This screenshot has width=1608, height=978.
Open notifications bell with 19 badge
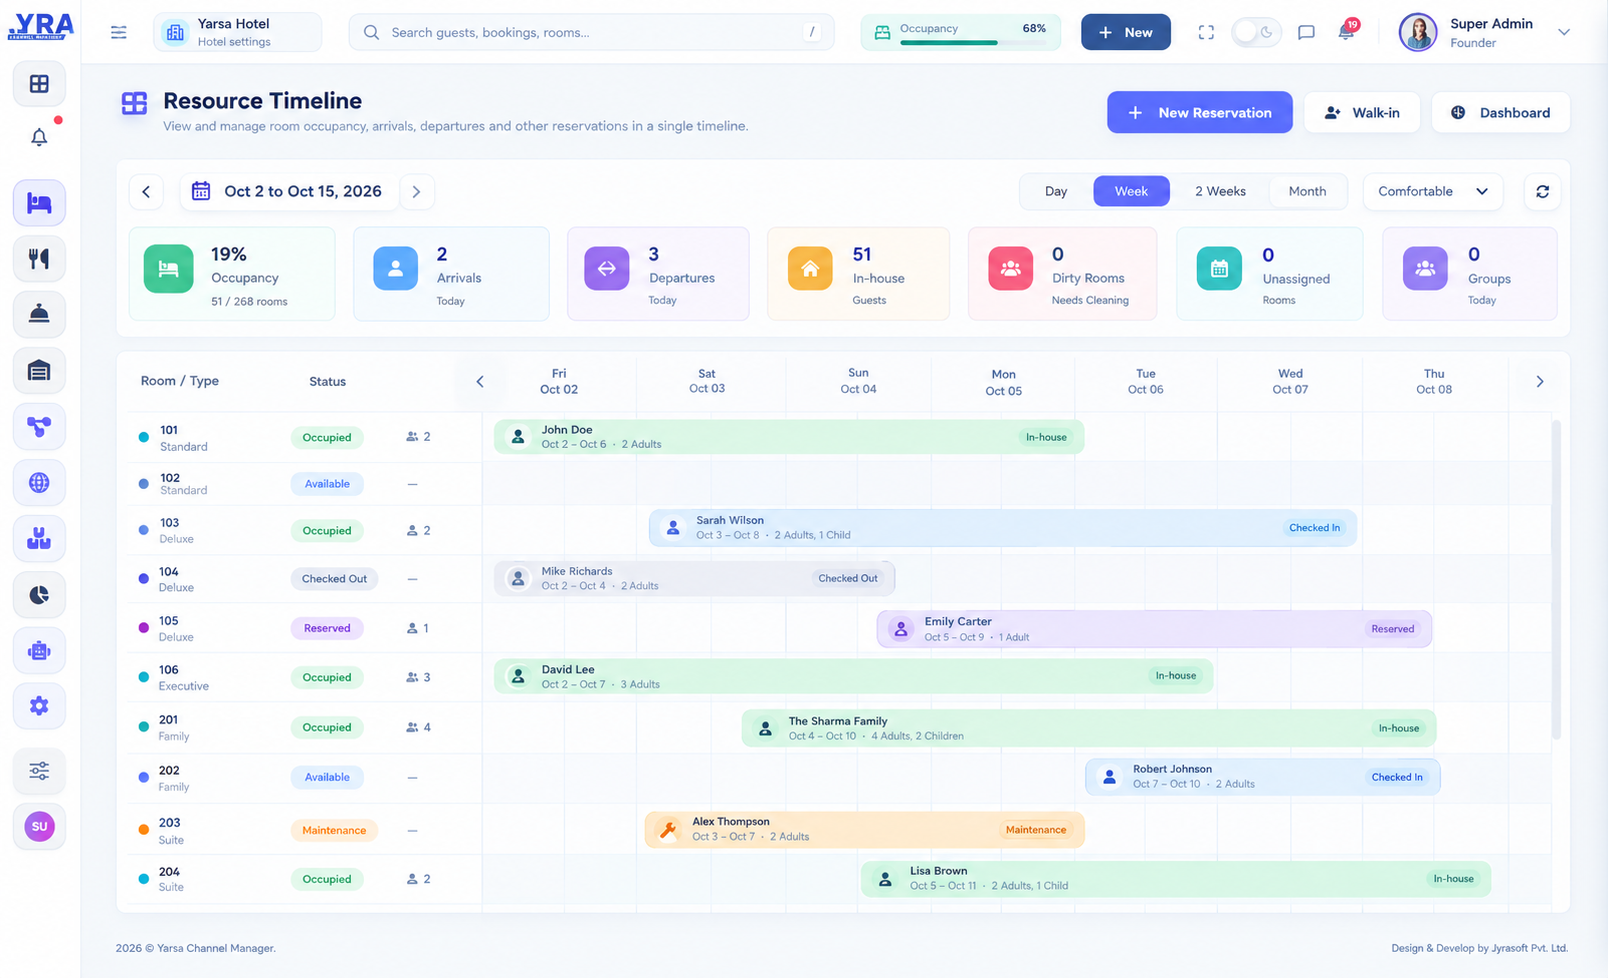click(1347, 30)
